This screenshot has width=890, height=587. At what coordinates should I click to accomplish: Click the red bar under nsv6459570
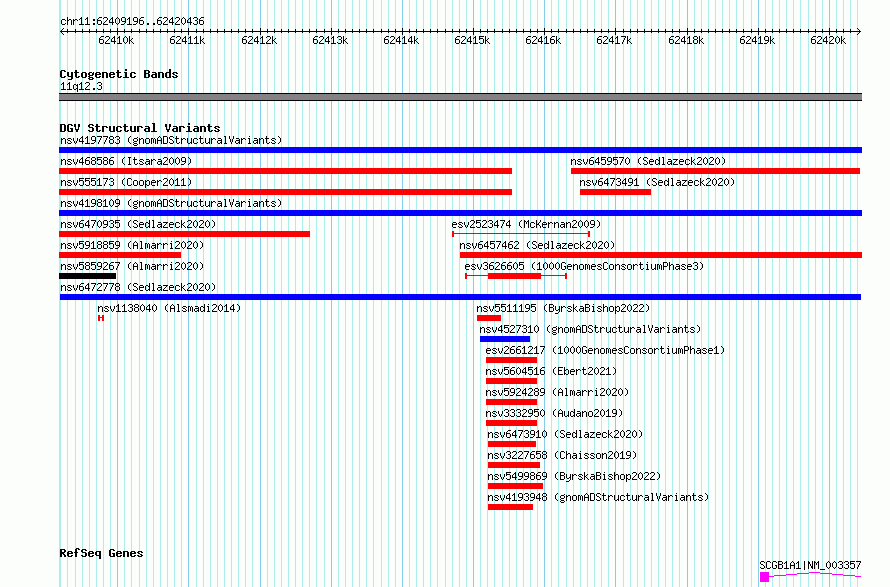click(x=715, y=171)
